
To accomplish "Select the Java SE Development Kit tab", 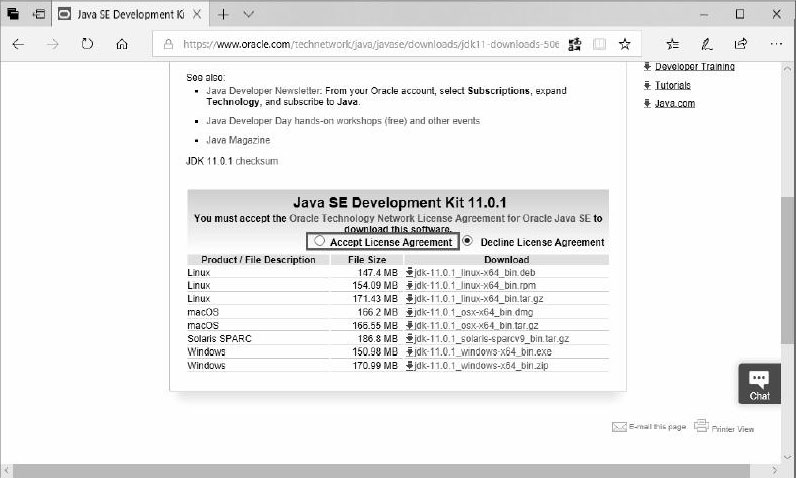I will pyautogui.click(x=129, y=14).
